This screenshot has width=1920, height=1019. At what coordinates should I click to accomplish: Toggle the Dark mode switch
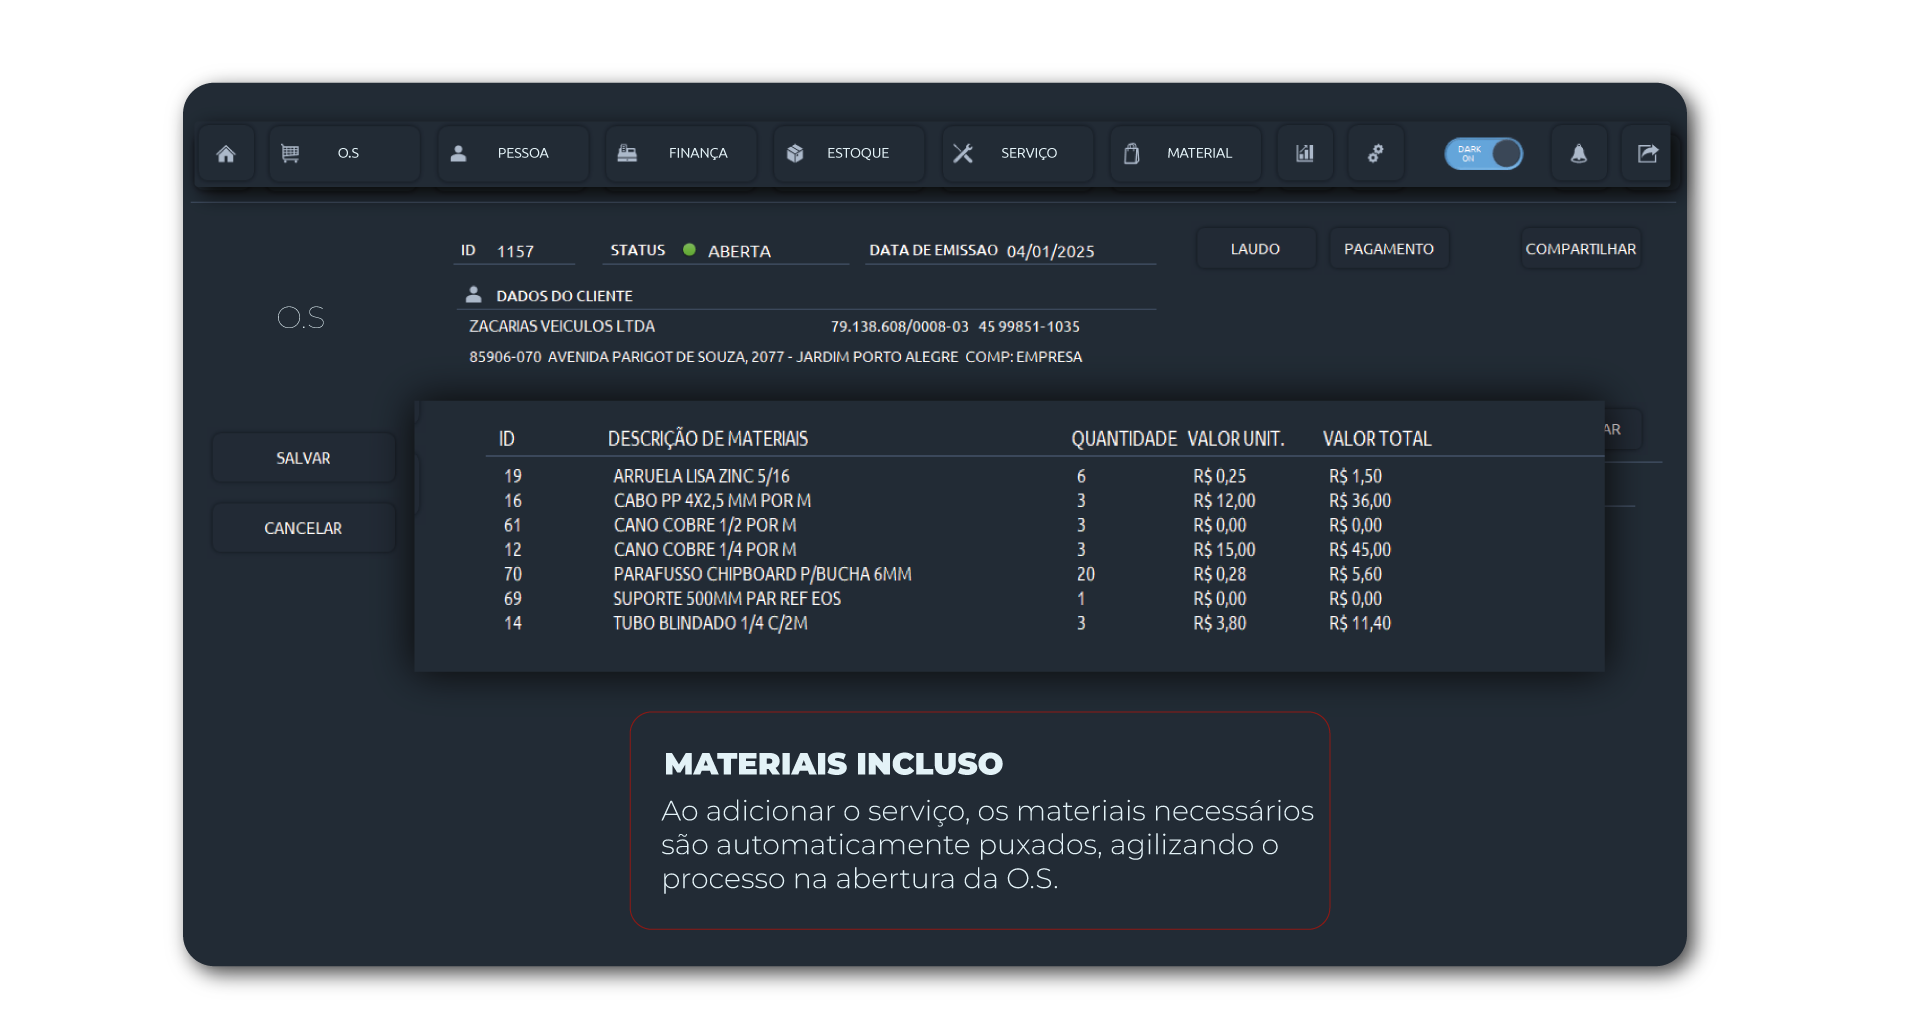(1484, 154)
